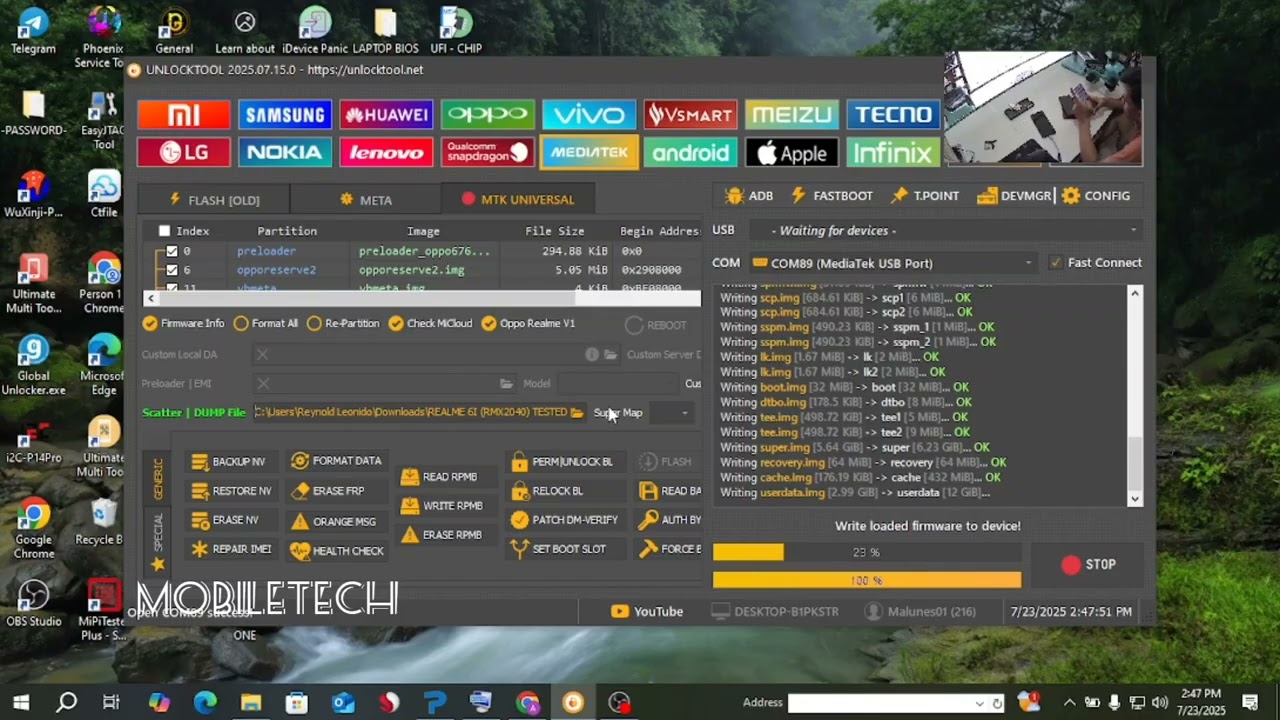Open the FASTBOOT tab
1280x720 pixels.
click(832, 196)
